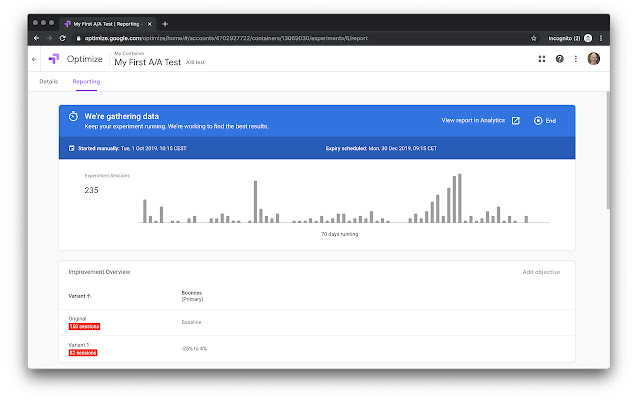Go back with the browser back arrow
Screen dimensions: 640x400
click(36, 38)
